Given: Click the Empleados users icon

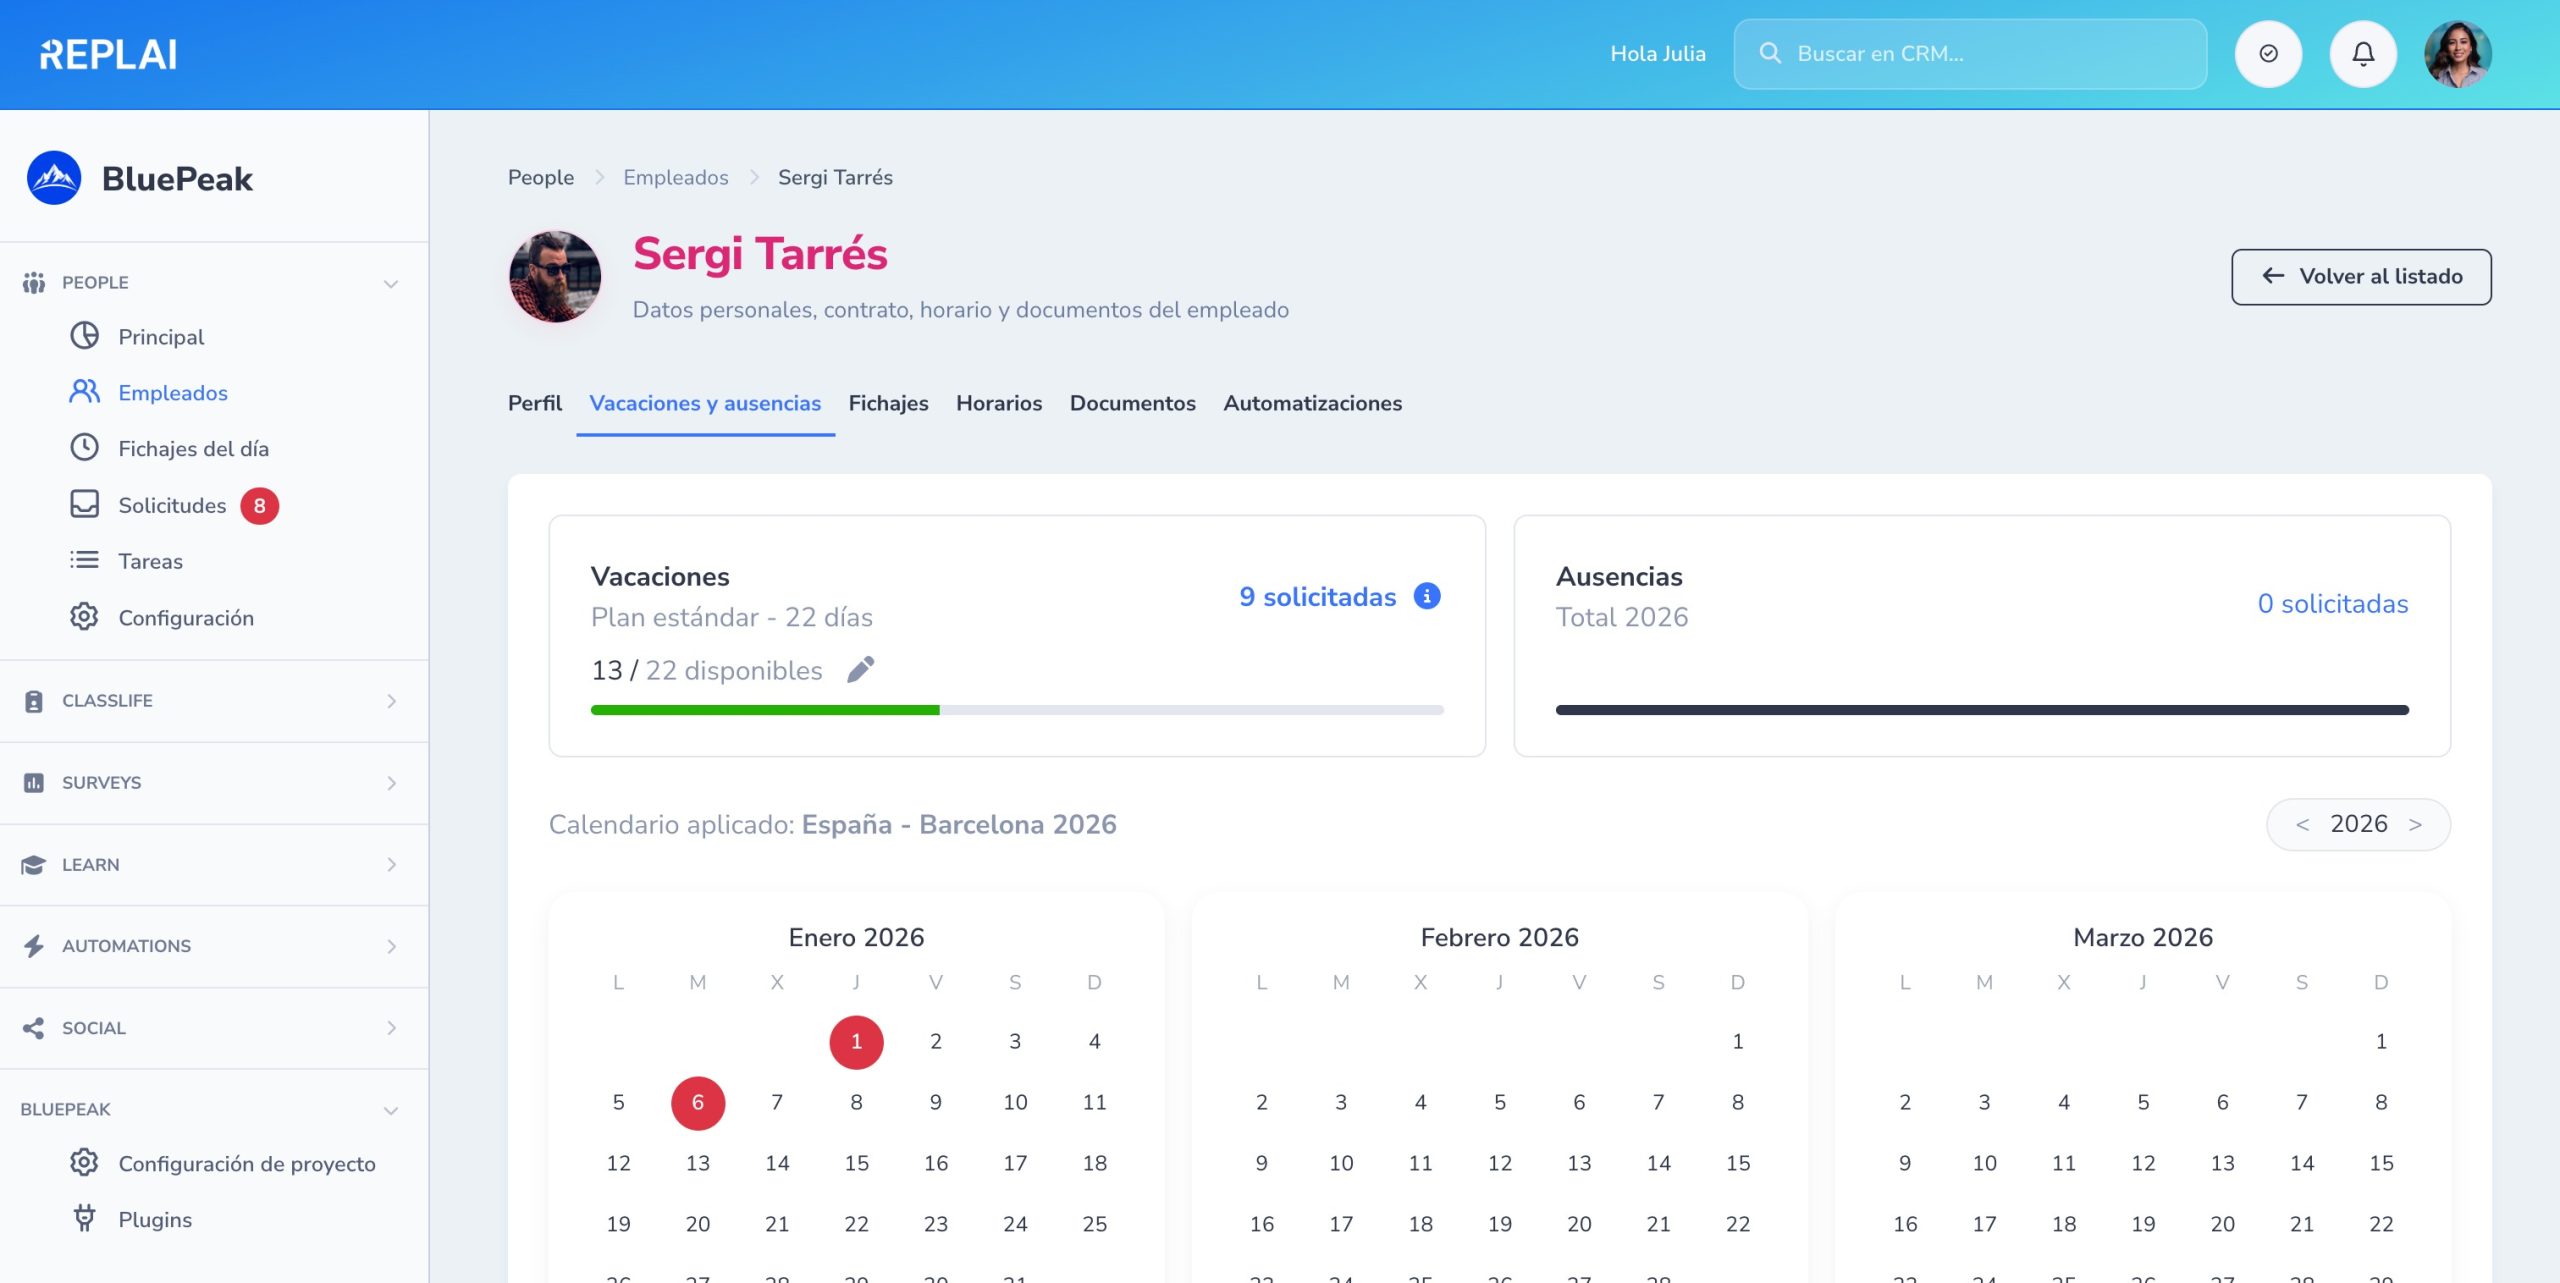Looking at the screenshot, I should 85,392.
